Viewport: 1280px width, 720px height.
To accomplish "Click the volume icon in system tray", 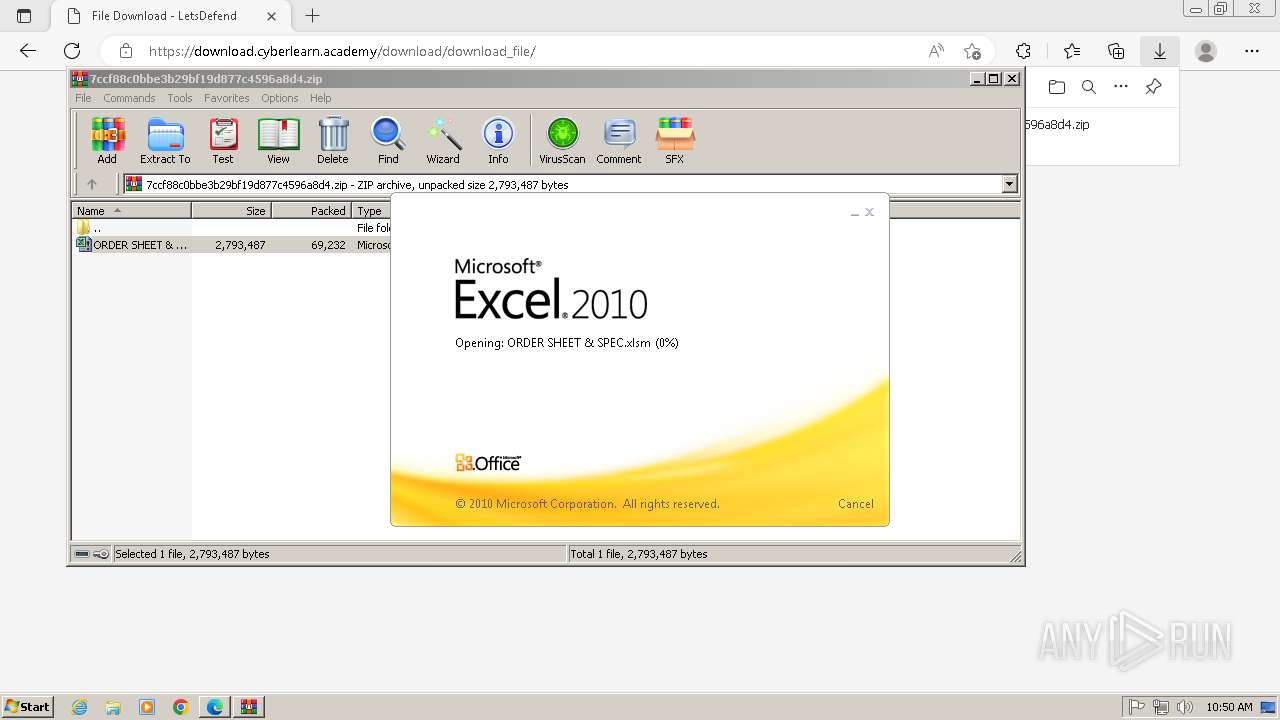I will [1185, 707].
